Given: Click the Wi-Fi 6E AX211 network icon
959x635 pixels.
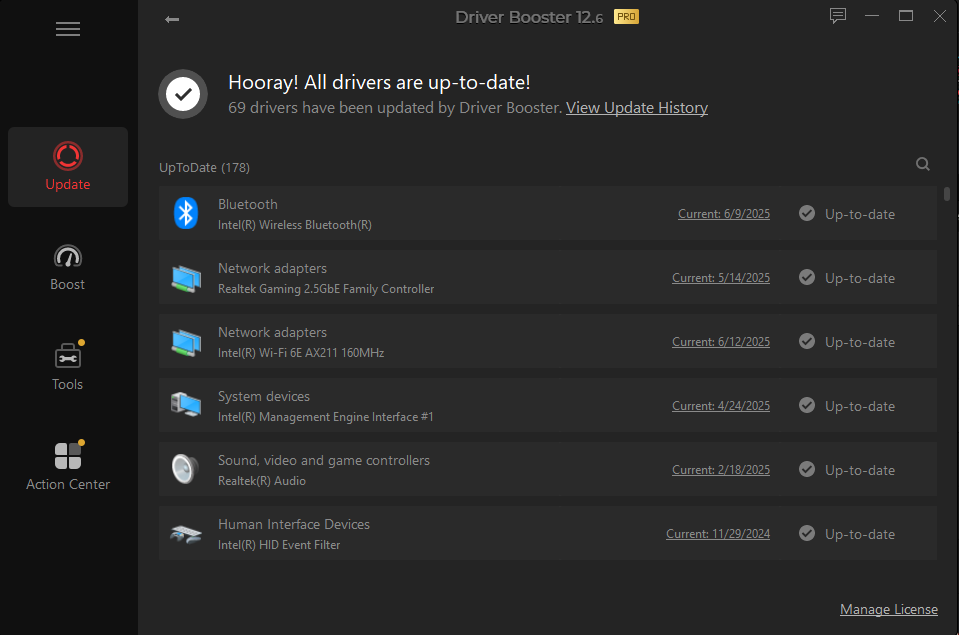Looking at the screenshot, I should [x=186, y=343].
